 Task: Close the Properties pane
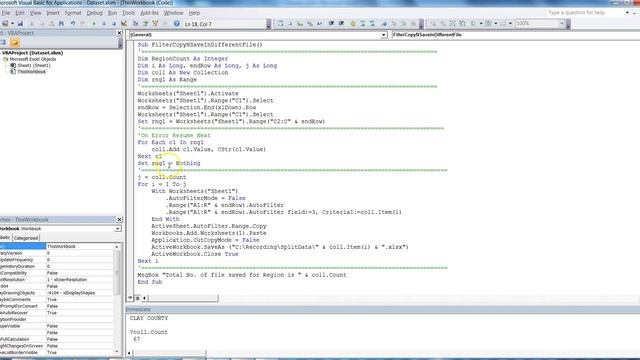(x=119, y=220)
